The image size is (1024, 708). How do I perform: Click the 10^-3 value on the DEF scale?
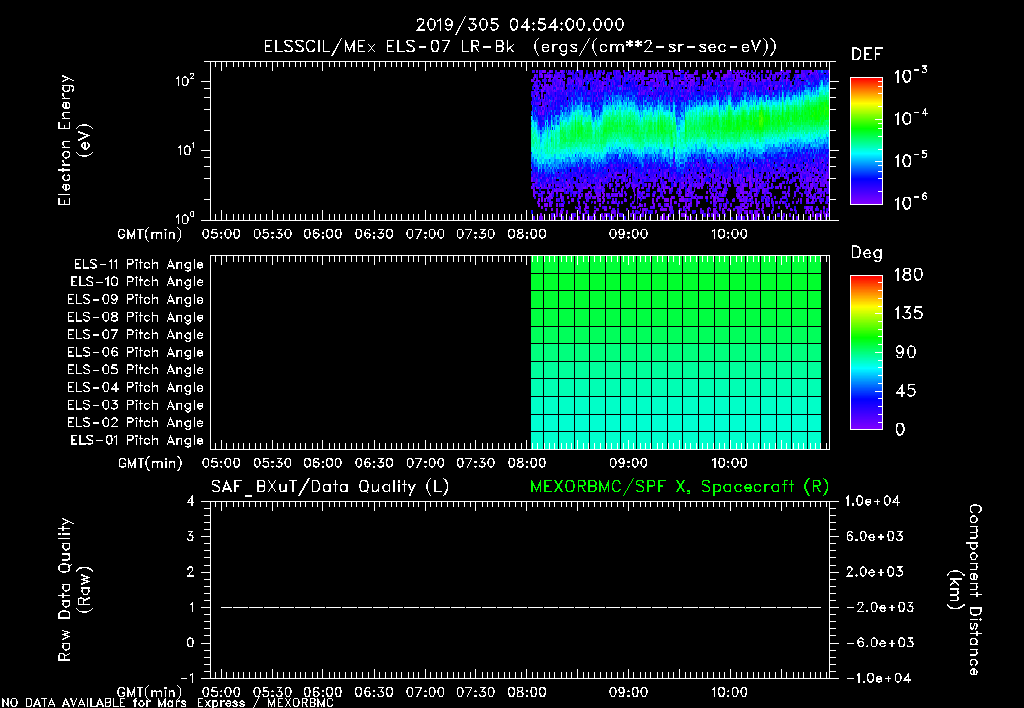tap(910, 76)
